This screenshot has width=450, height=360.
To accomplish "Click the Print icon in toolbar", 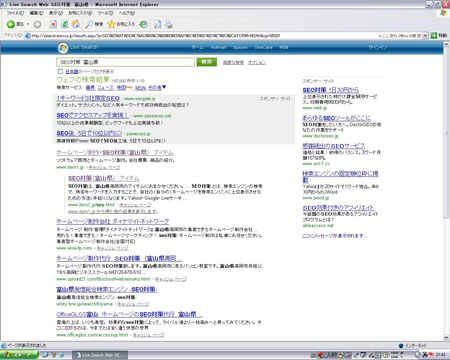I will pyautogui.click(x=169, y=24).
